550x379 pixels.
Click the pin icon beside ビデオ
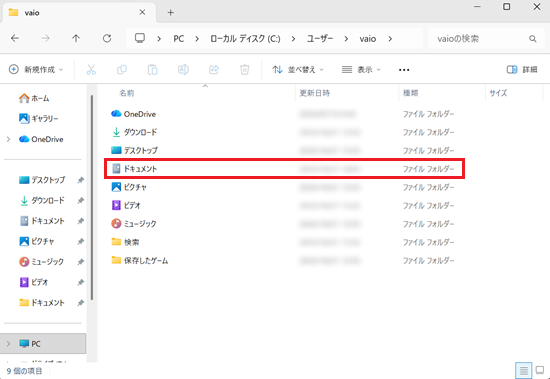[81, 282]
